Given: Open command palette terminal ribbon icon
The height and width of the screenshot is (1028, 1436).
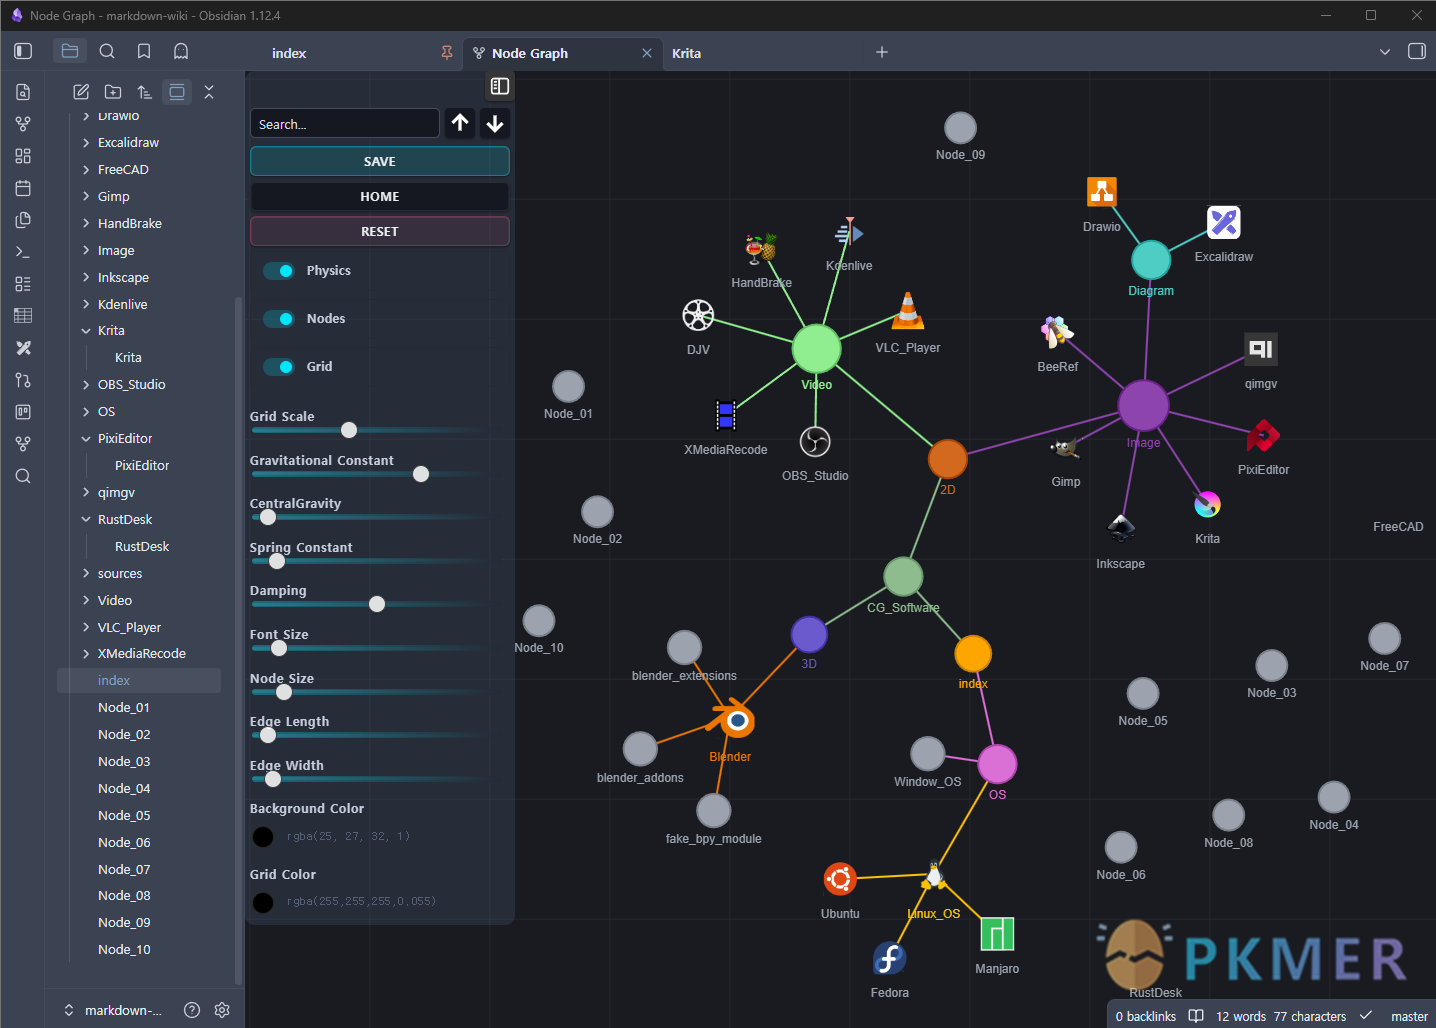Looking at the screenshot, I should tap(23, 252).
